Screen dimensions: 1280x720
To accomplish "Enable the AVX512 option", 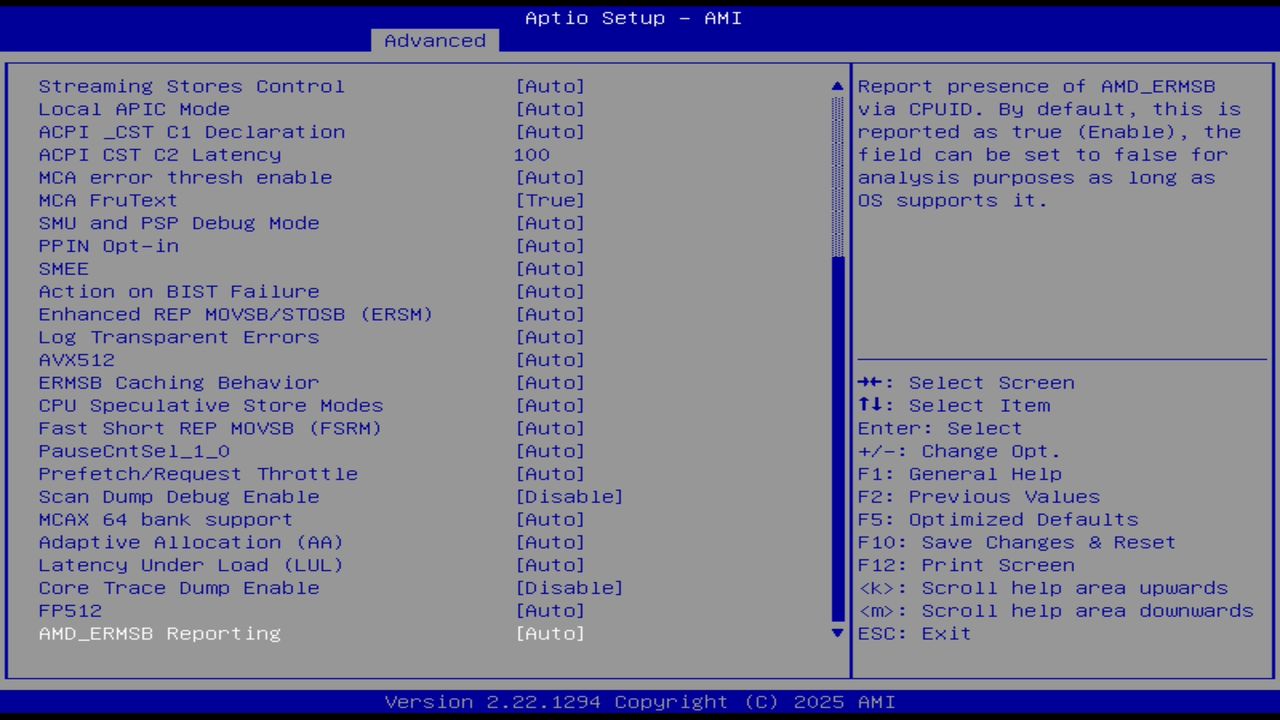I will coord(550,359).
